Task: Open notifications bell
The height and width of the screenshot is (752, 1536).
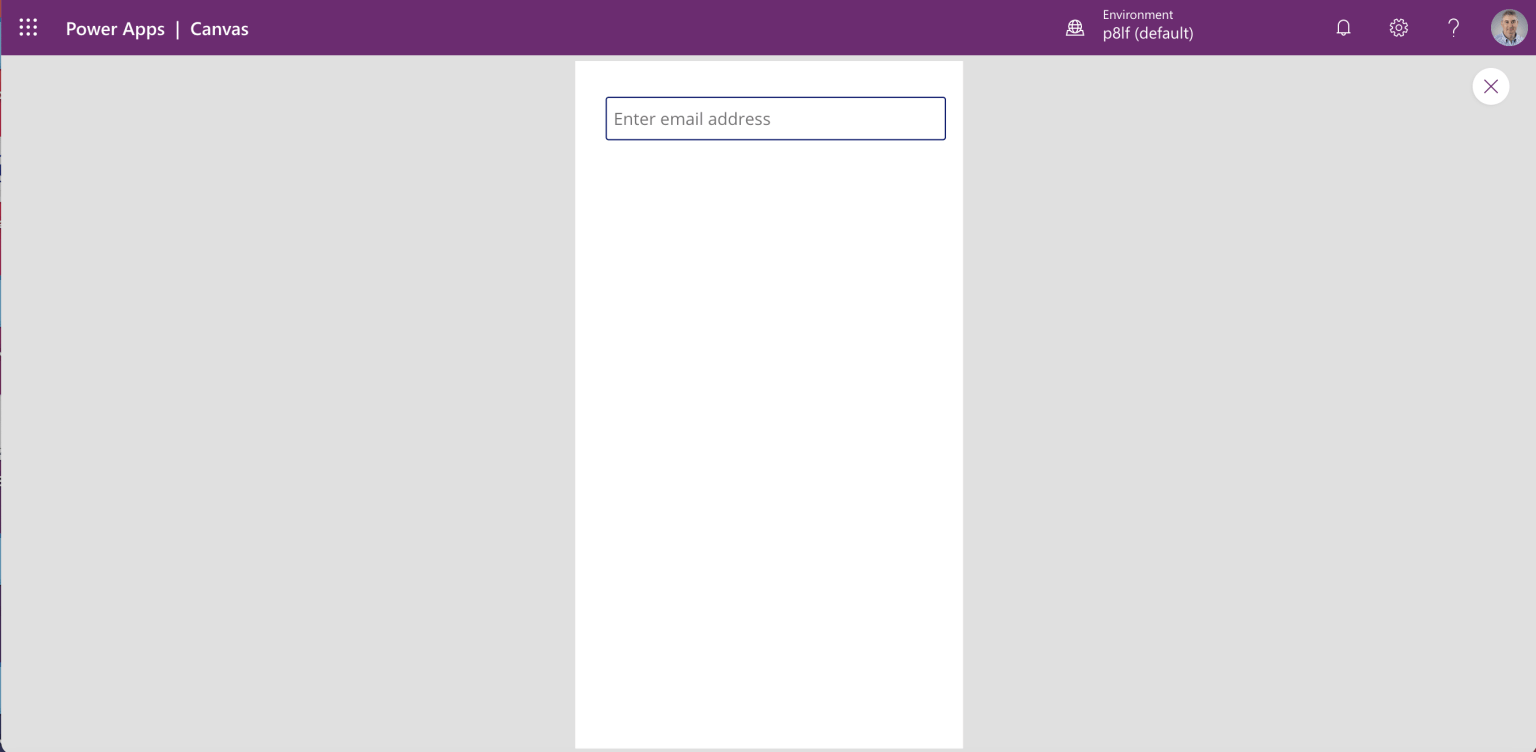Action: click(x=1343, y=28)
